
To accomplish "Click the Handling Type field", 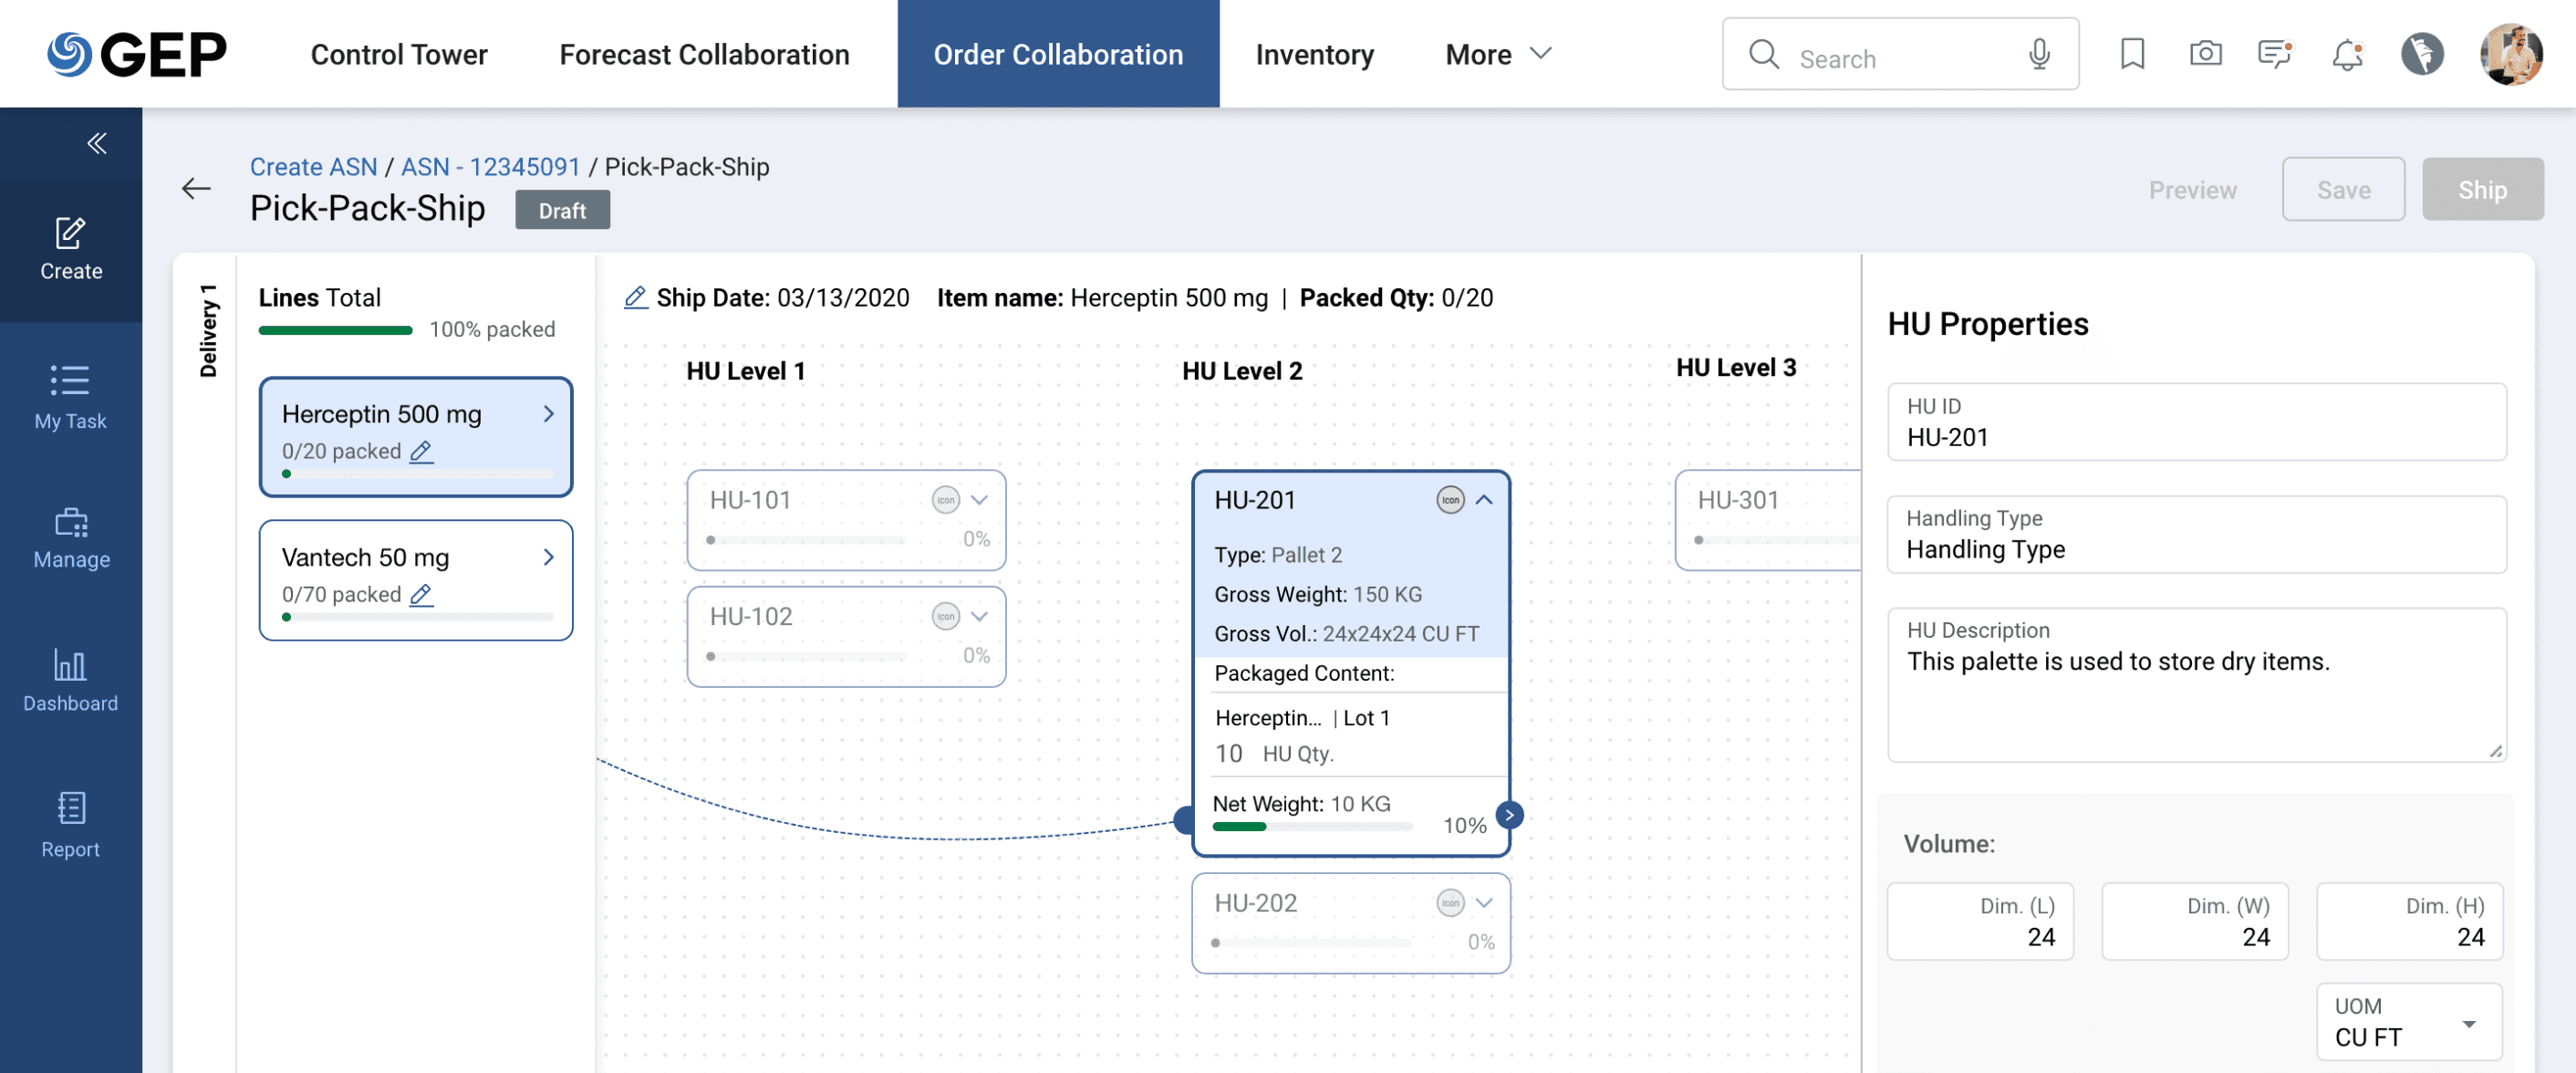I will pos(2196,535).
